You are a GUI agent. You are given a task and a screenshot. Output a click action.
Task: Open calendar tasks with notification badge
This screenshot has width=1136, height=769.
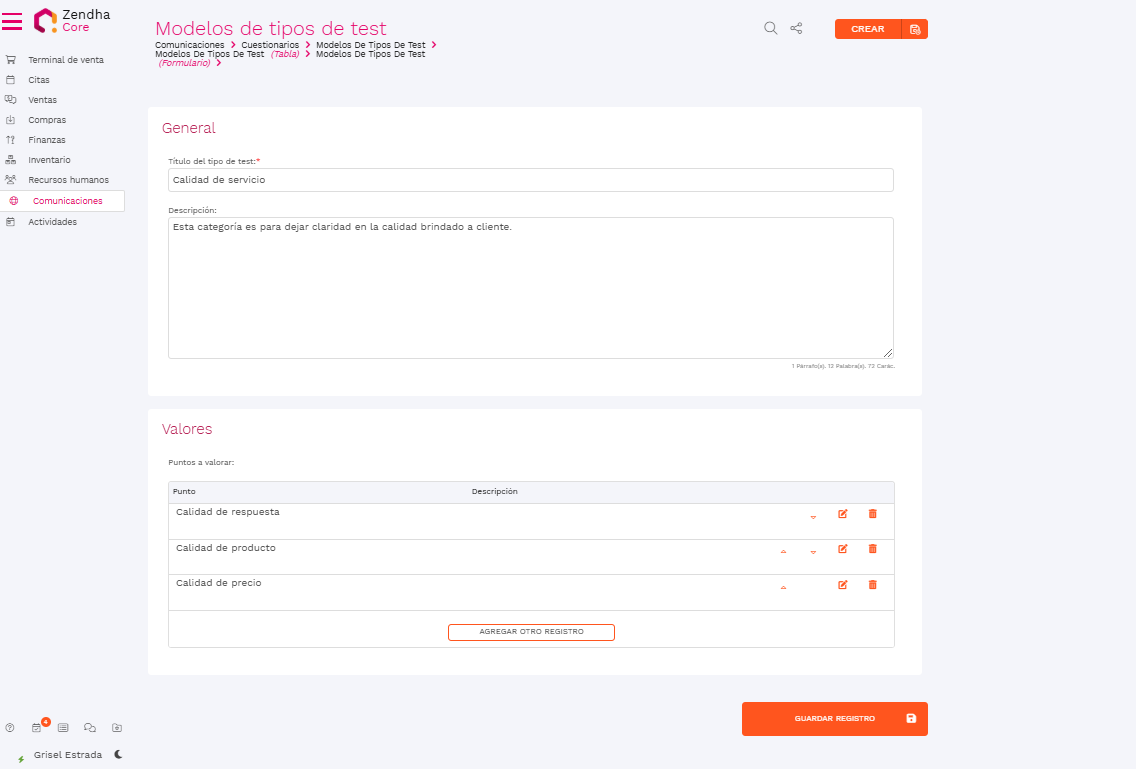[x=37, y=728]
